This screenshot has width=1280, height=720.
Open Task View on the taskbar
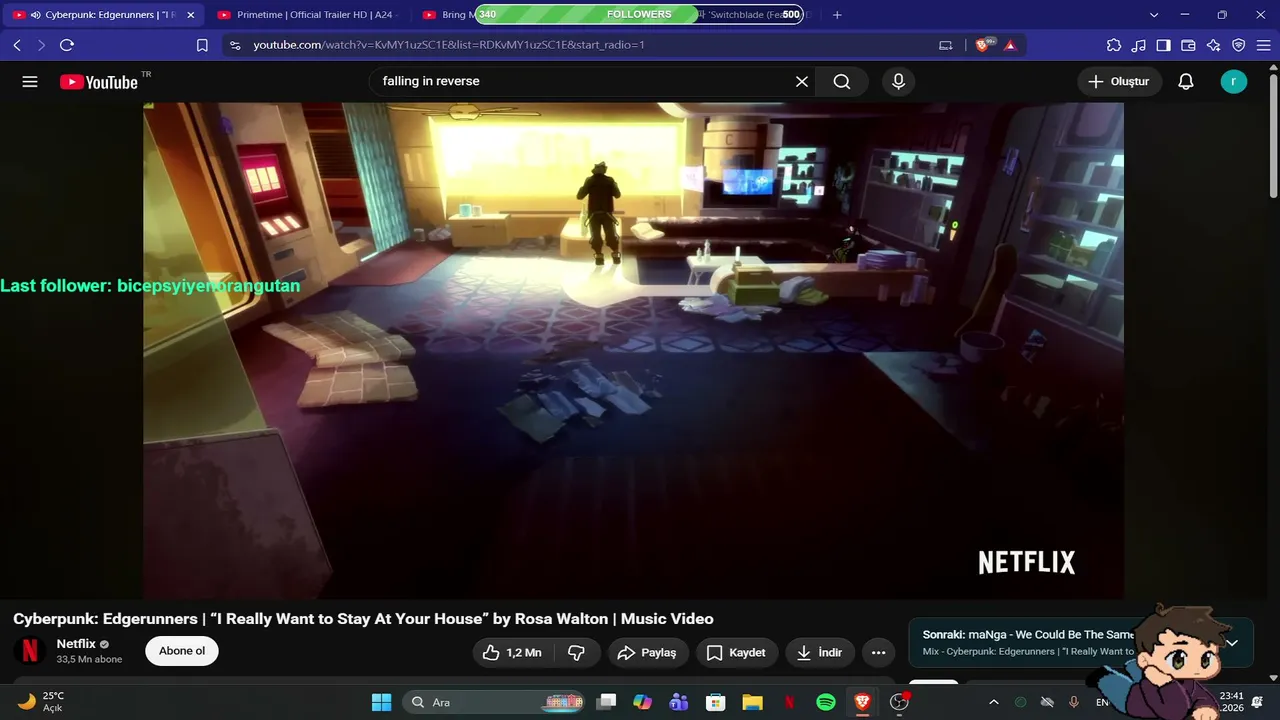tap(606, 702)
